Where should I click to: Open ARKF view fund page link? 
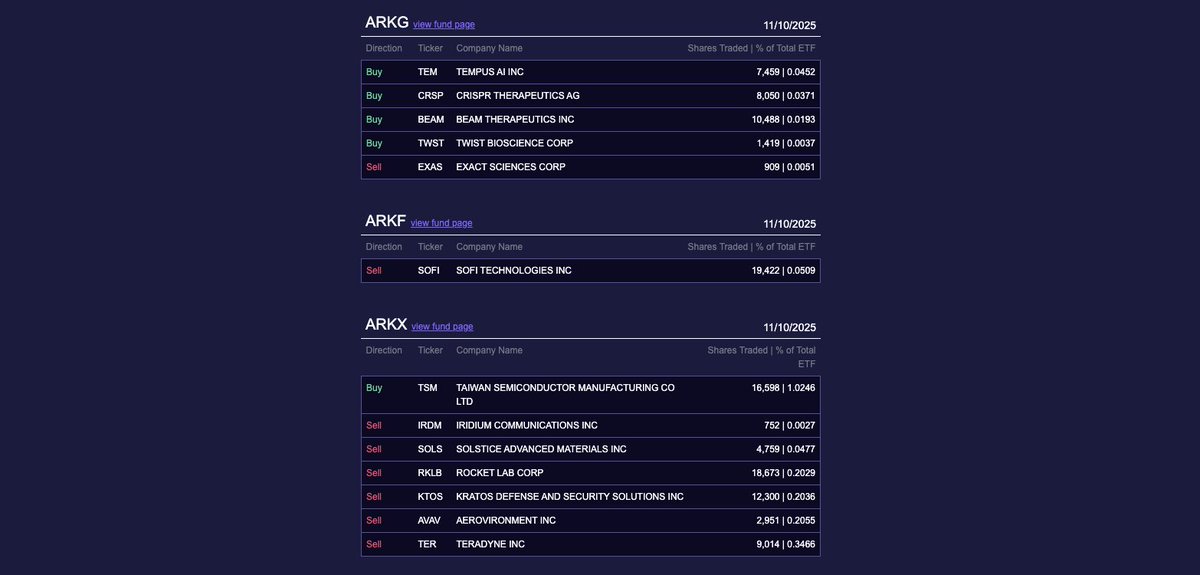tap(441, 224)
